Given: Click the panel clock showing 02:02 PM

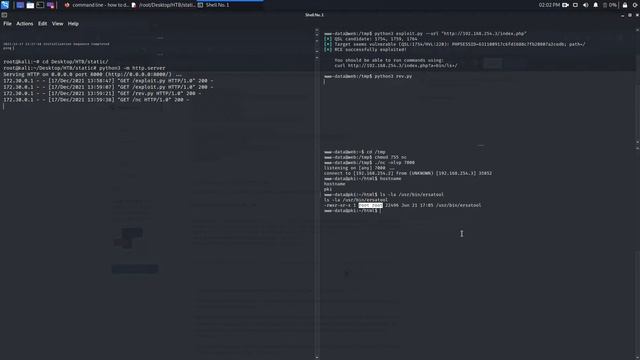Looking at the screenshot, I should (x=549, y=5).
